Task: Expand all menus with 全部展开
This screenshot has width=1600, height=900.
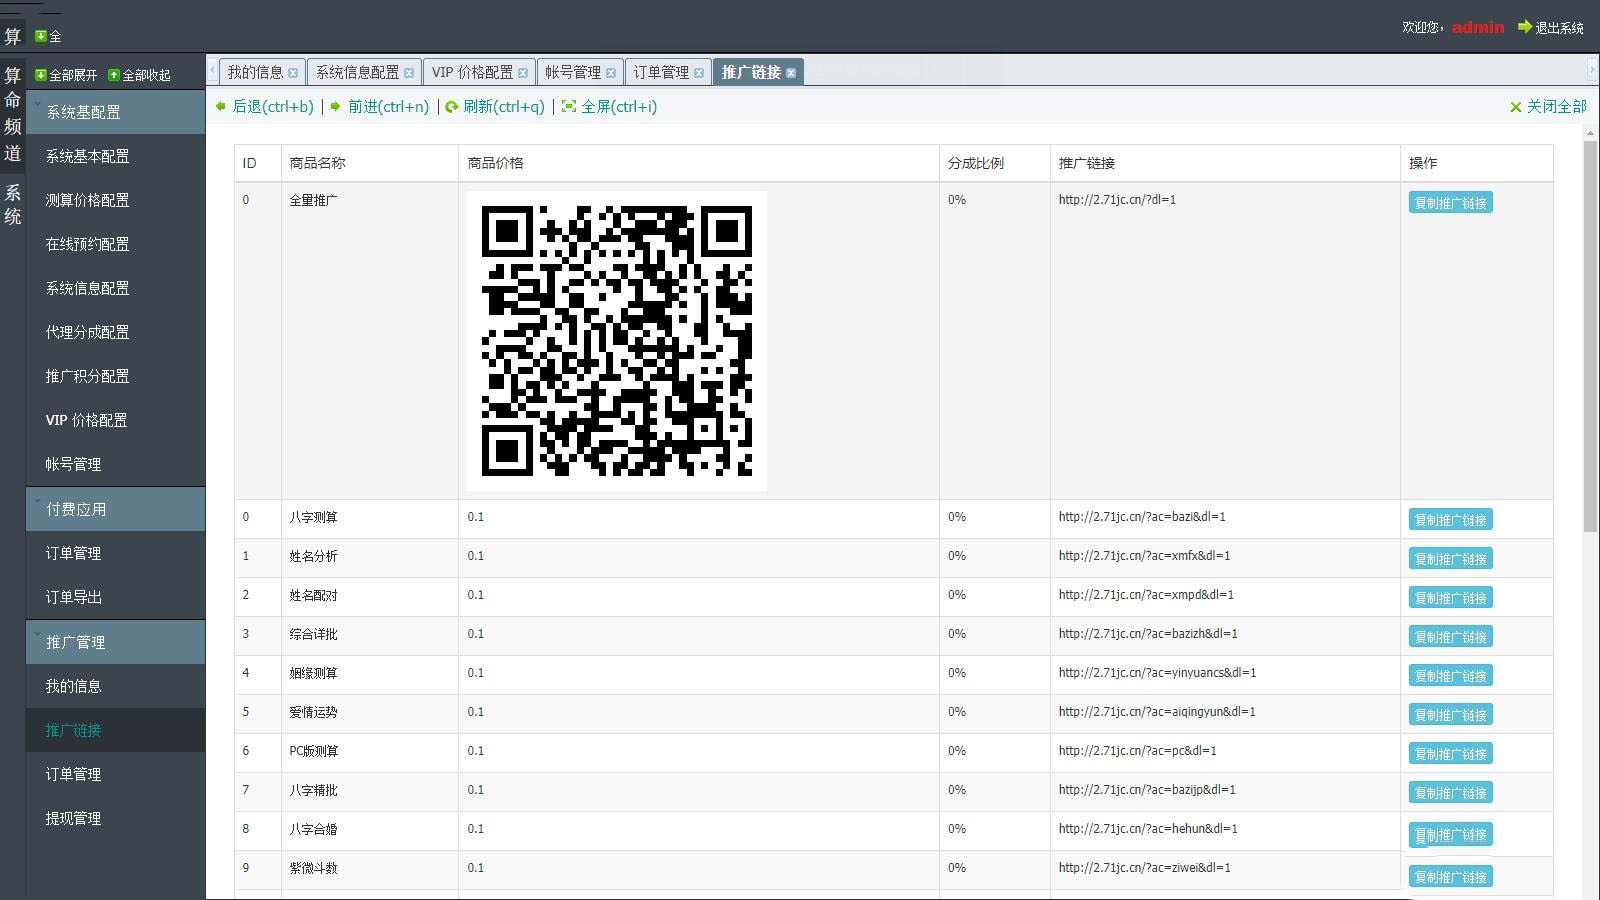Action: click(66, 75)
